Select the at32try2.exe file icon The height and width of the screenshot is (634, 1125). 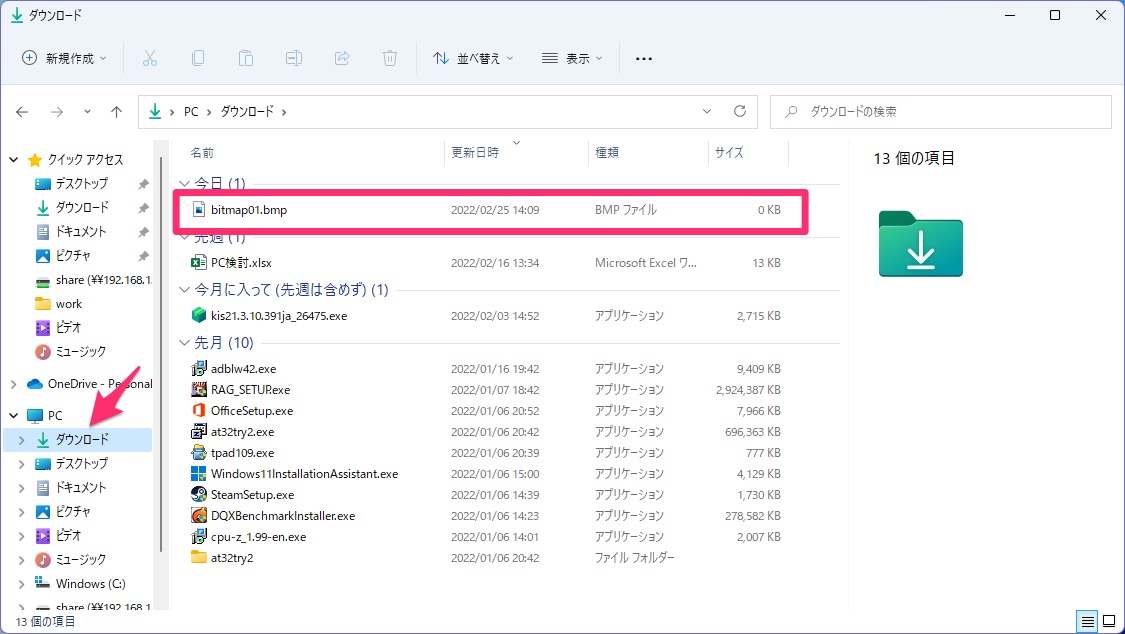(x=199, y=432)
